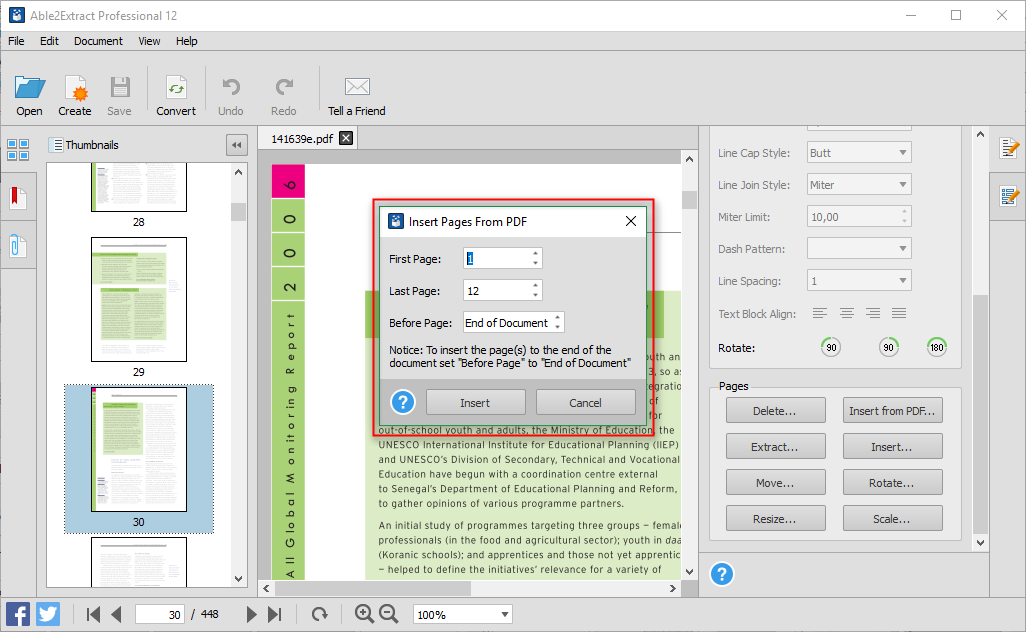This screenshot has height=632, width=1026.
Task: Start conversion with the Convert icon
Action: pos(176,88)
